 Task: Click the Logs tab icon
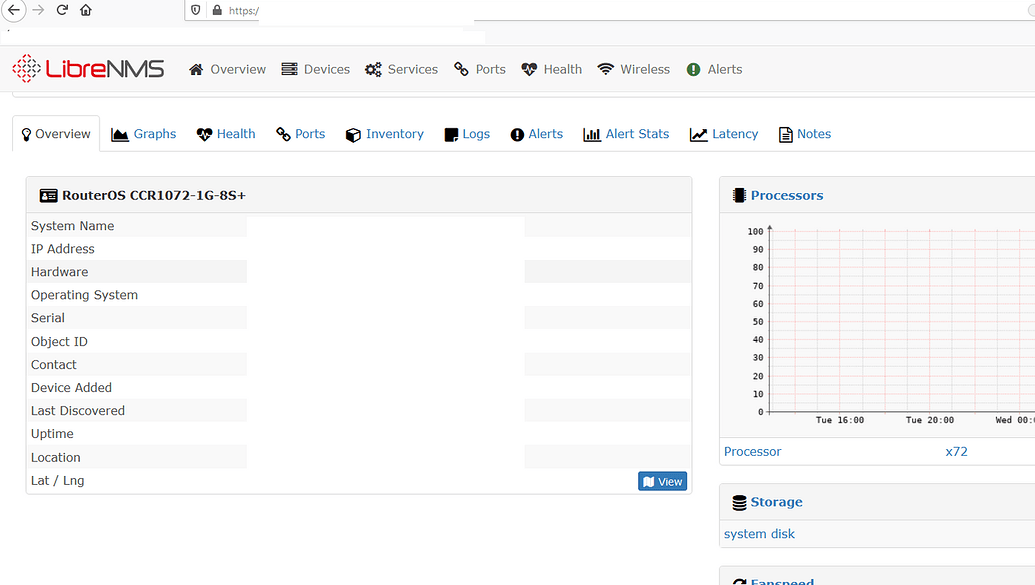click(x=451, y=135)
